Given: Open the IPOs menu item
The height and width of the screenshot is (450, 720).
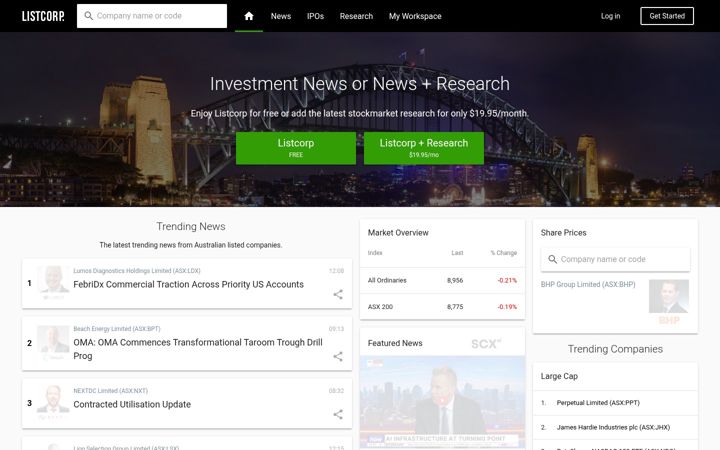Looking at the screenshot, I should pyautogui.click(x=315, y=16).
